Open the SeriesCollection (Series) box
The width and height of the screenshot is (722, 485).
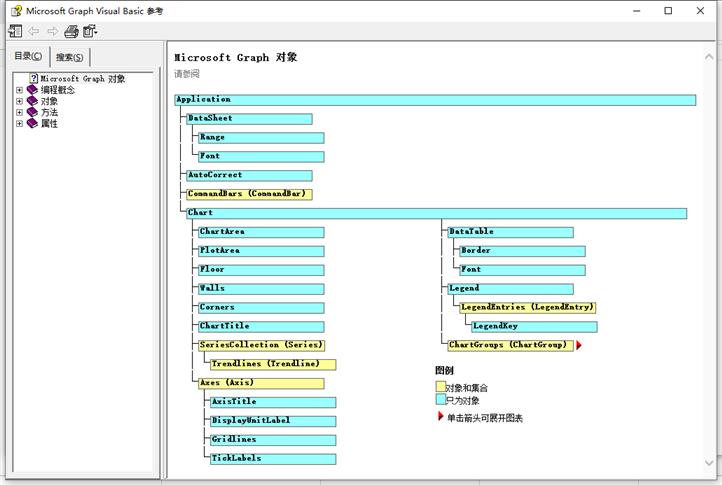(x=261, y=345)
